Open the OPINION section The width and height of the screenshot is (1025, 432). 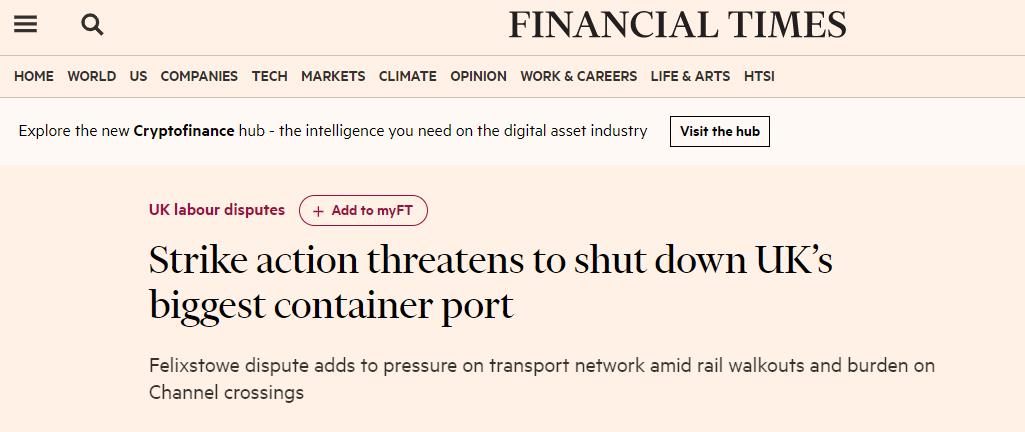479,76
